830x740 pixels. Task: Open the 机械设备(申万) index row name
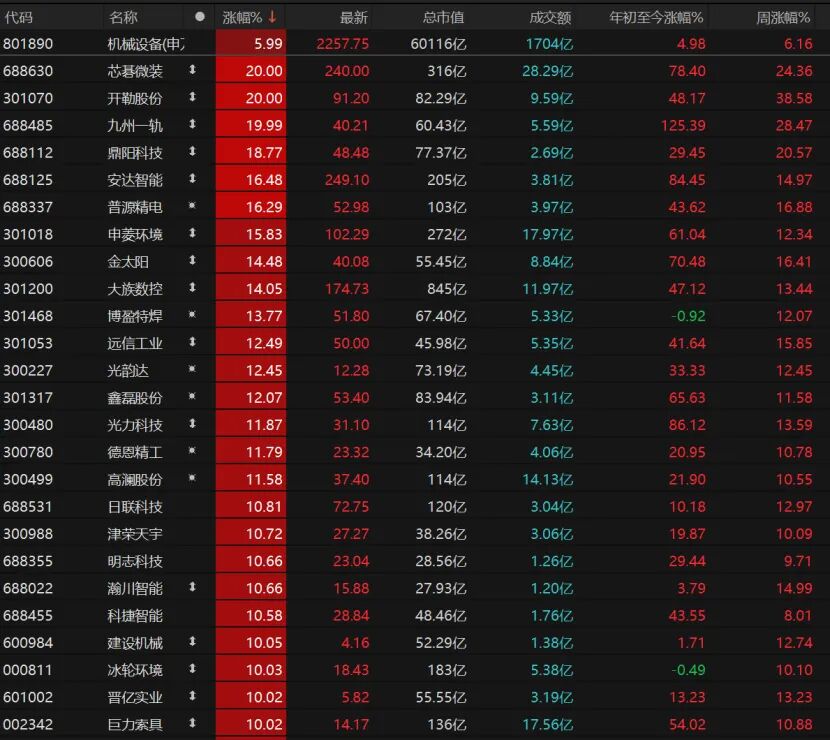point(146,44)
